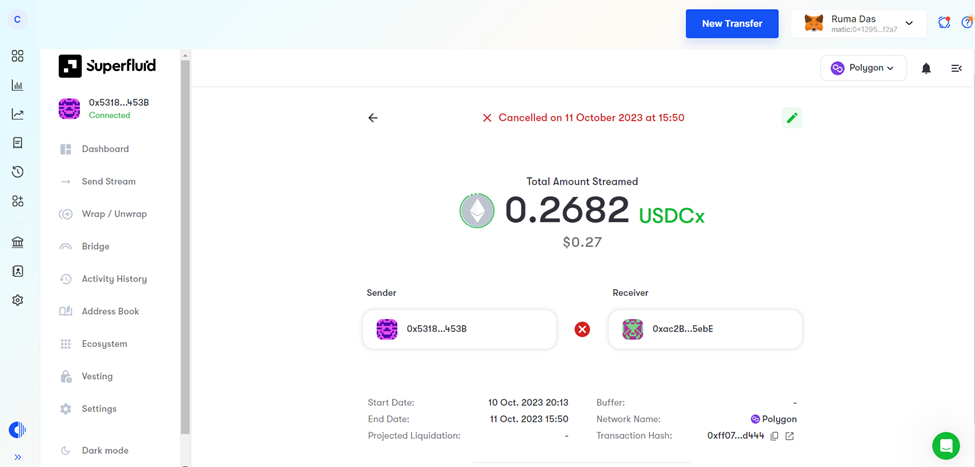975x467 pixels.
Task: Click the far-left bank icon
Action: 17,242
